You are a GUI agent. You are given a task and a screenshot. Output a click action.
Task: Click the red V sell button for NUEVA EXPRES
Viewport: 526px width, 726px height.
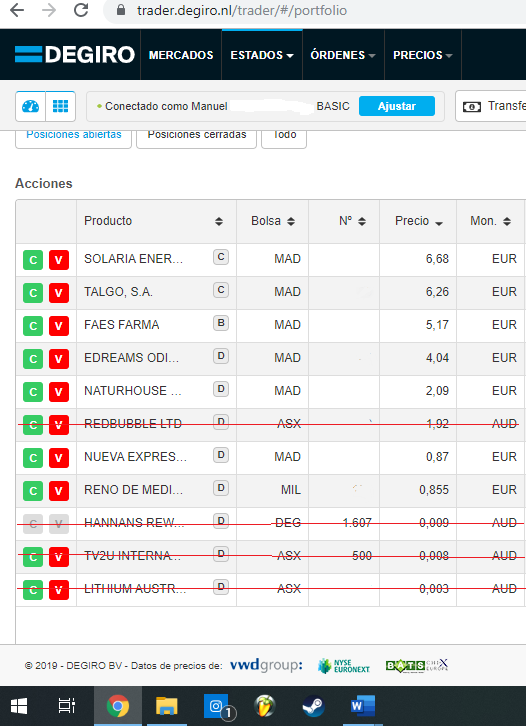click(59, 457)
